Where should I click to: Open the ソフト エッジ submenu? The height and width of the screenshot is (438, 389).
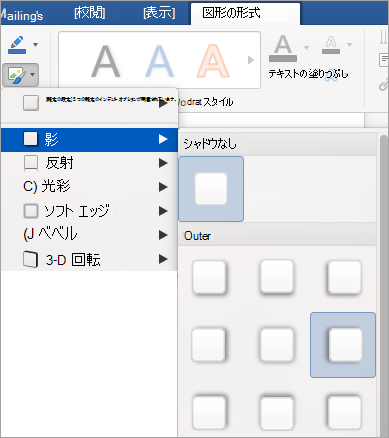coord(89,211)
